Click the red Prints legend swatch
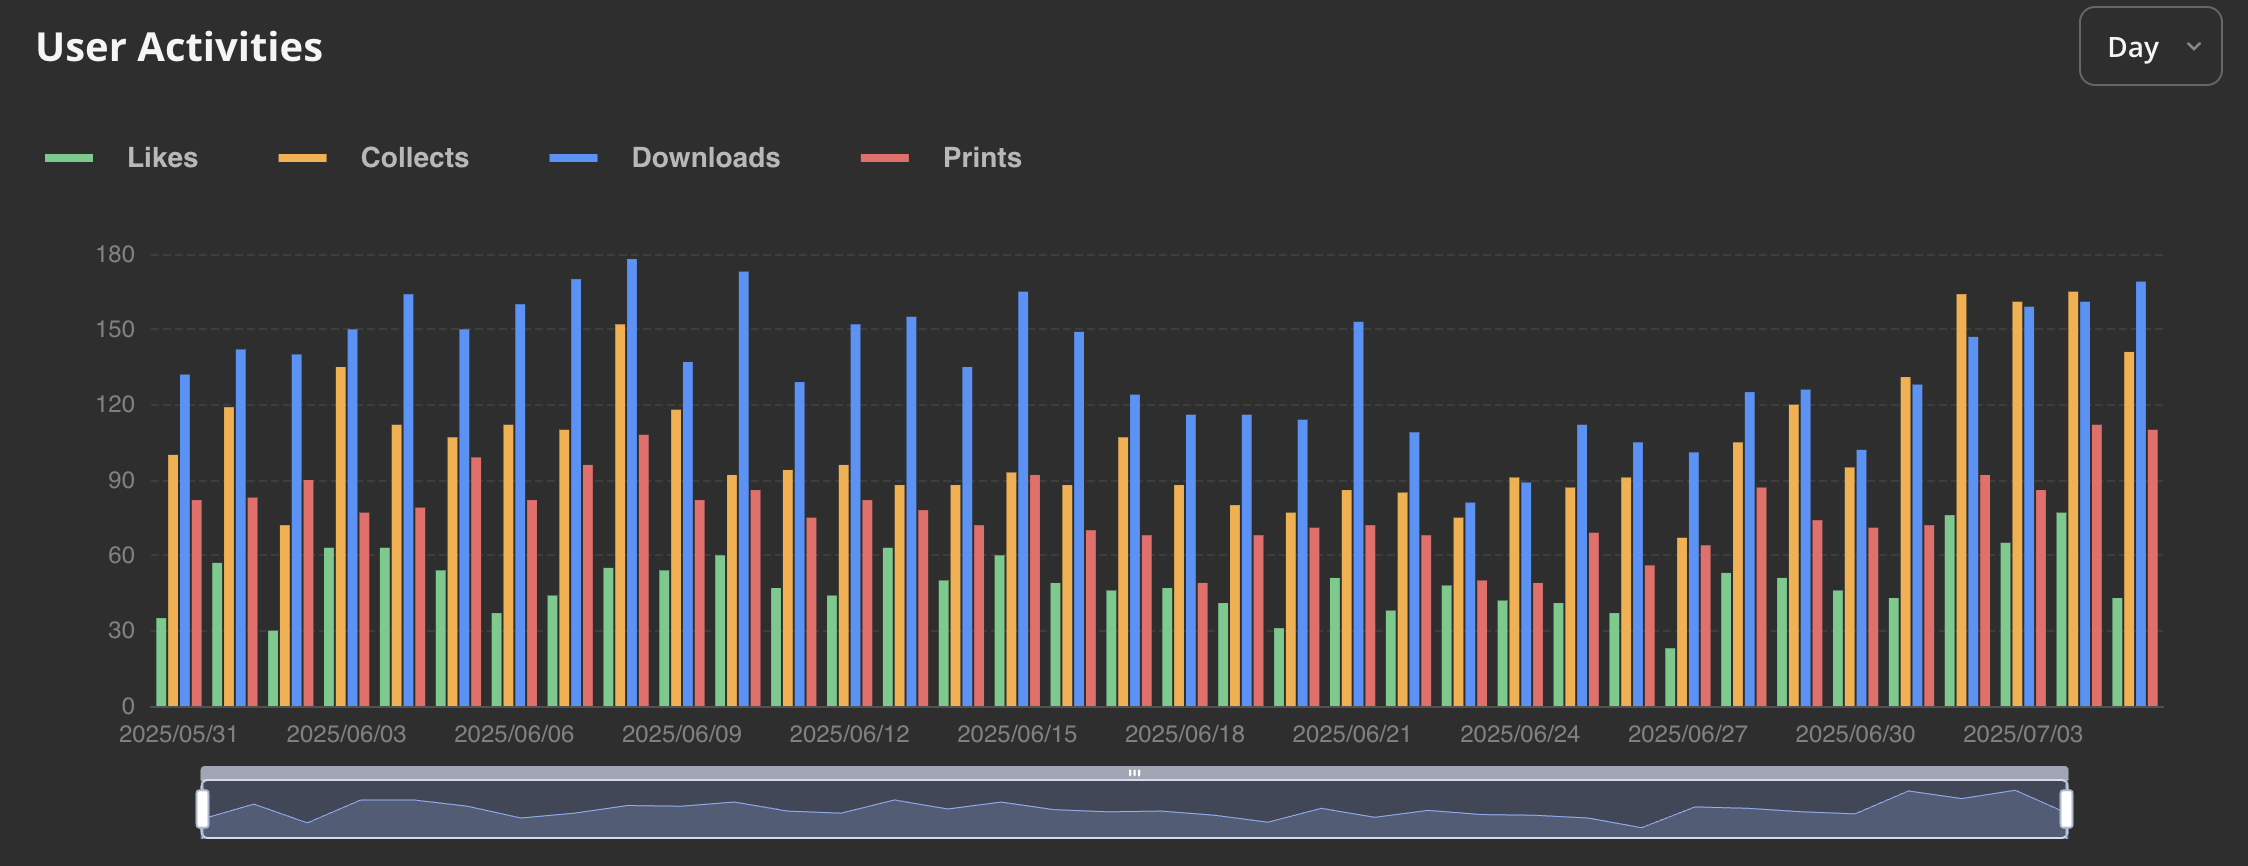 [885, 158]
